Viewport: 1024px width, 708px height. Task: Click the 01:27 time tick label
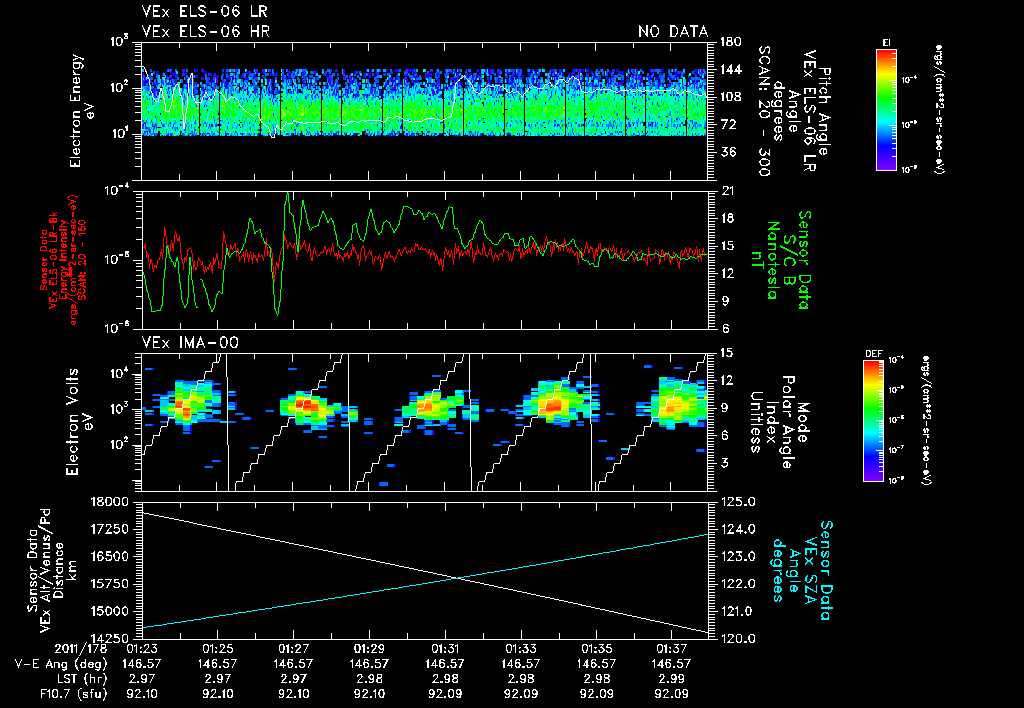pos(293,651)
